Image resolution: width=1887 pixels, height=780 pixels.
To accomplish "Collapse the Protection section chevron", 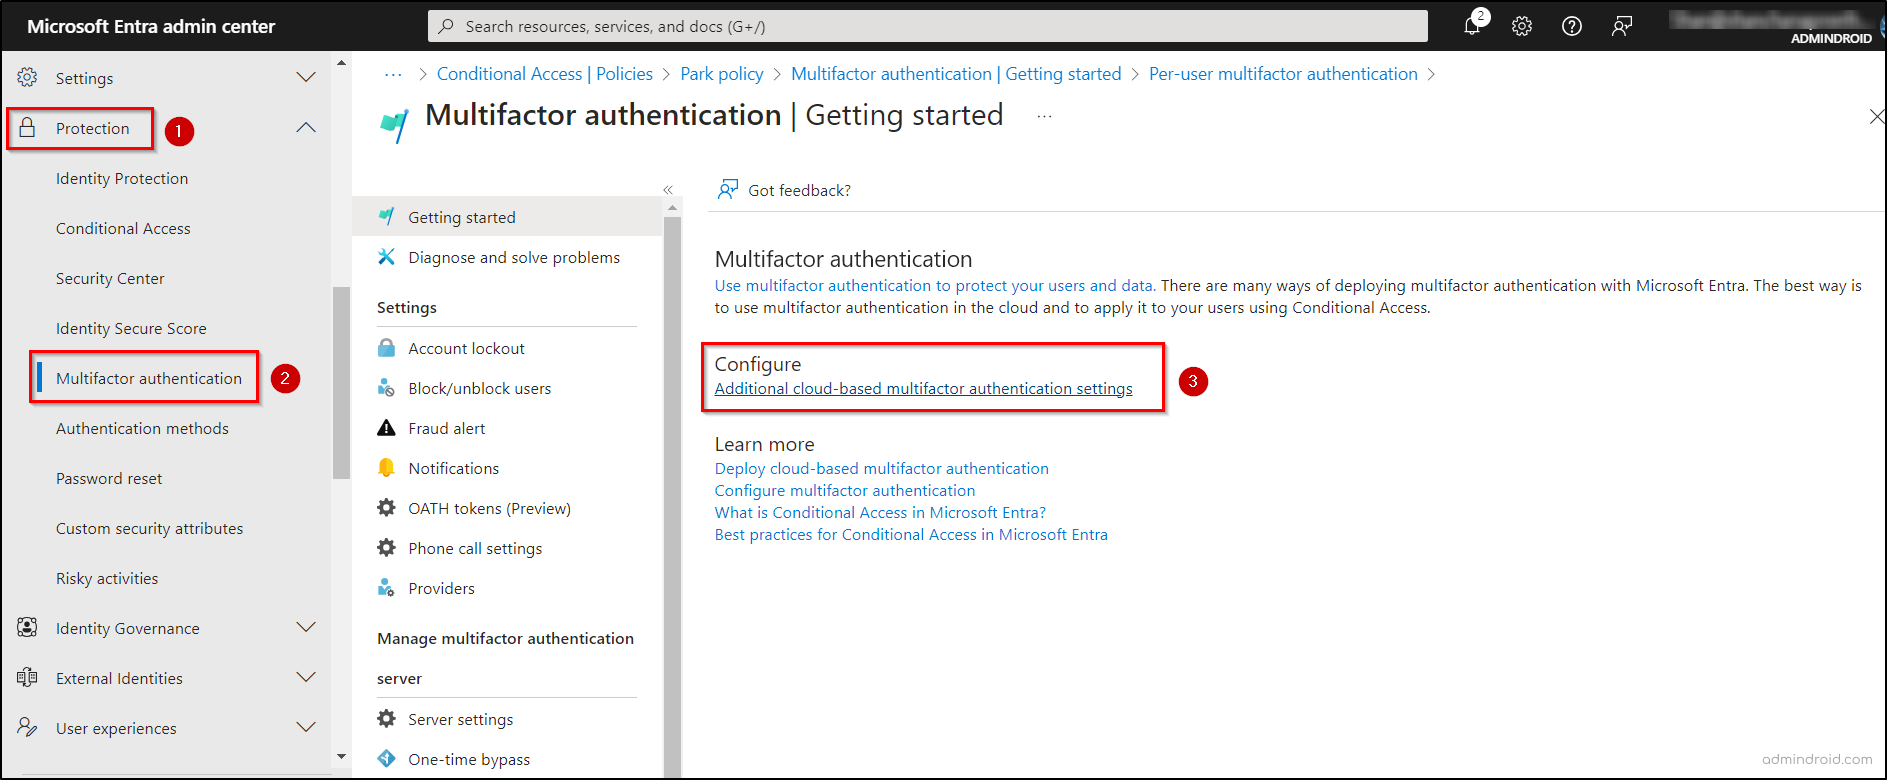I will (x=306, y=128).
